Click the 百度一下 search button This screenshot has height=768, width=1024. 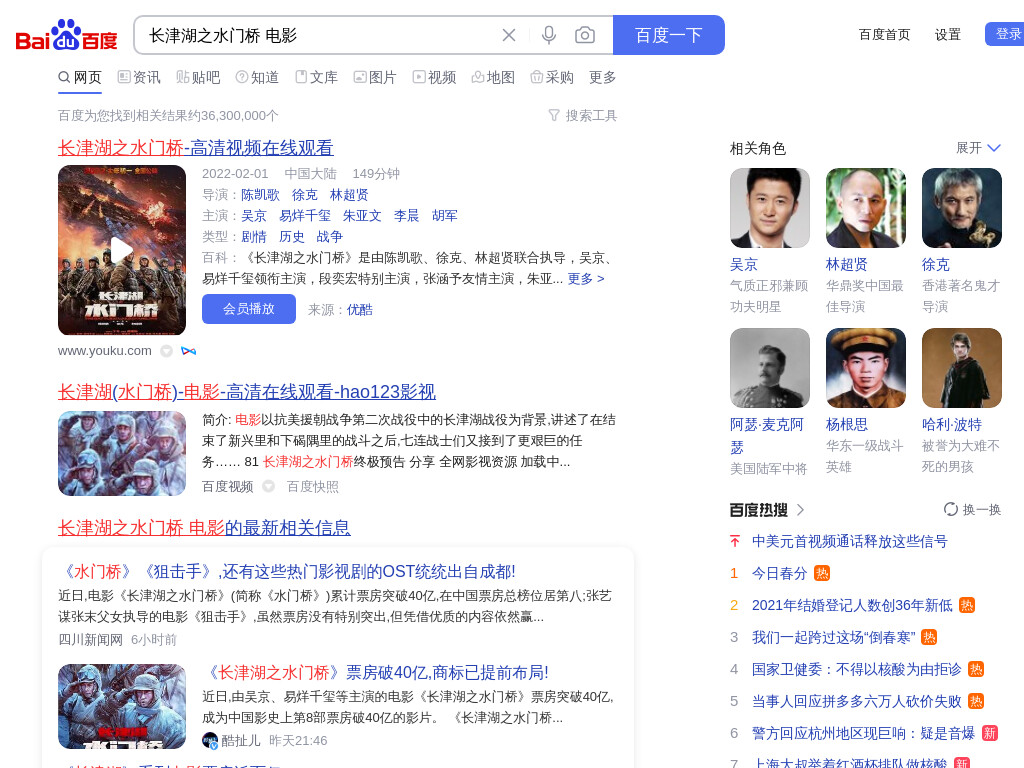(x=669, y=35)
